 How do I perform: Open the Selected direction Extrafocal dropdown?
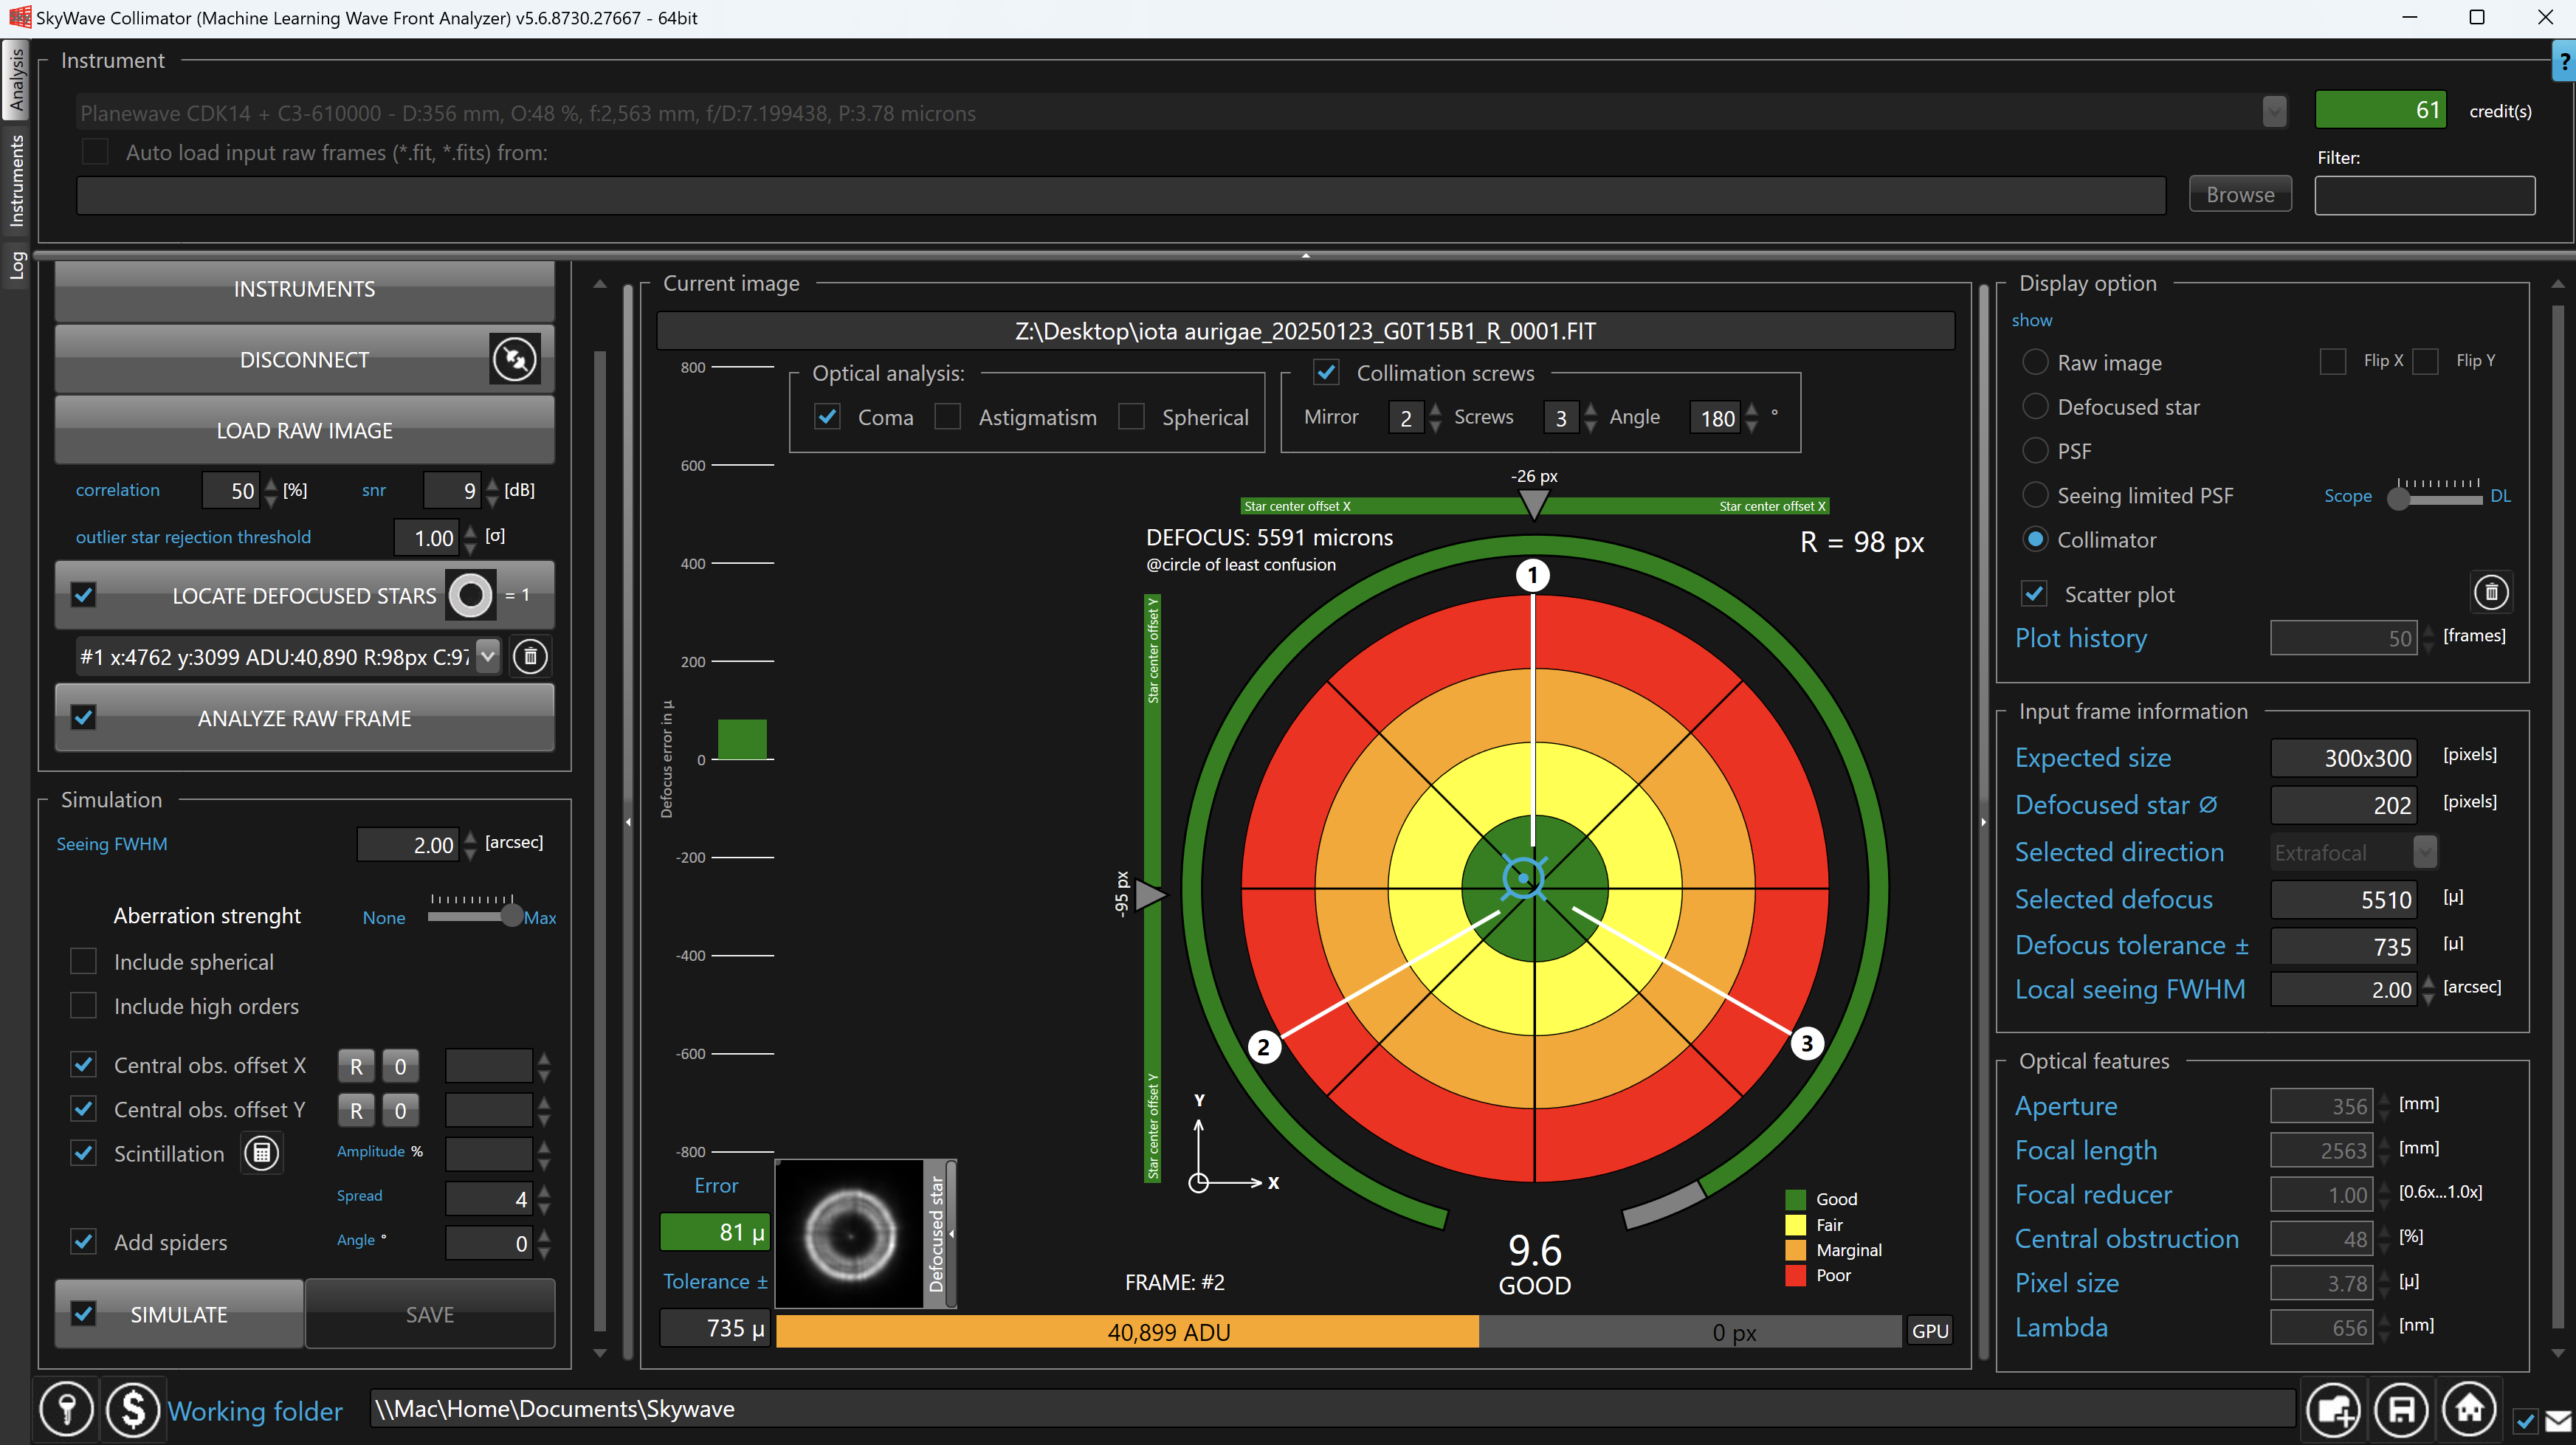2424,852
